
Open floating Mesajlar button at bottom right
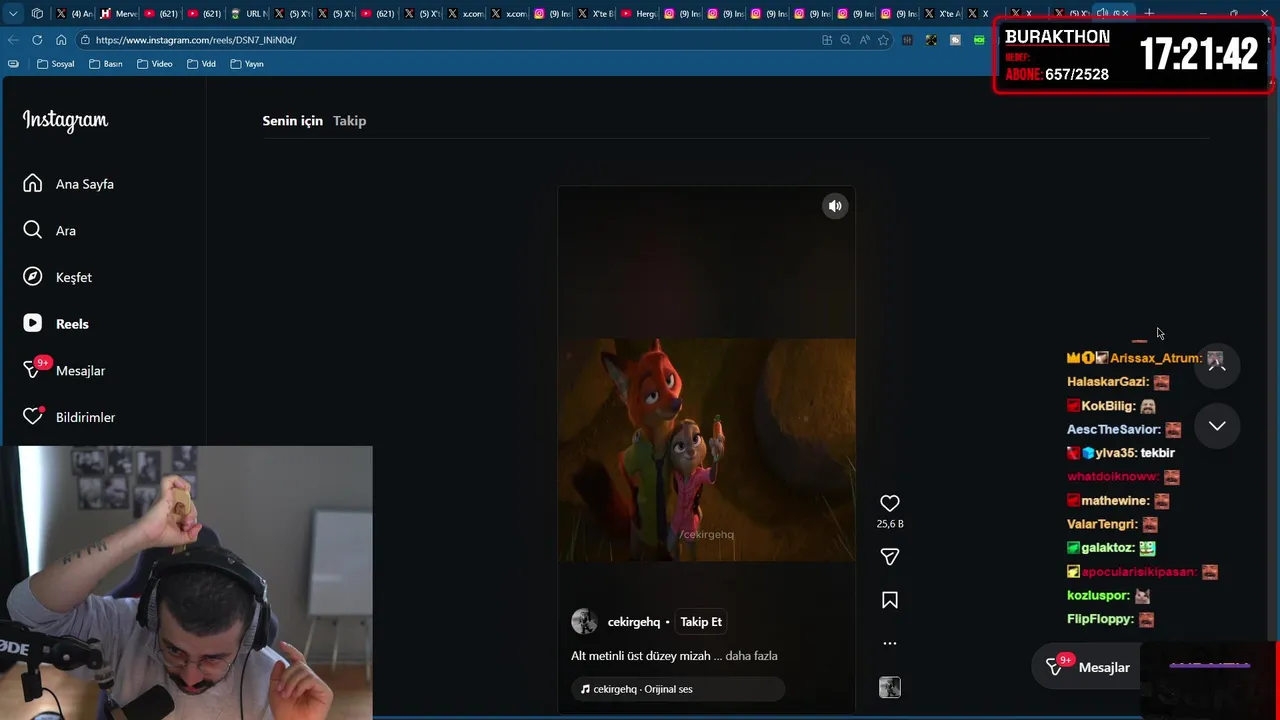1087,667
